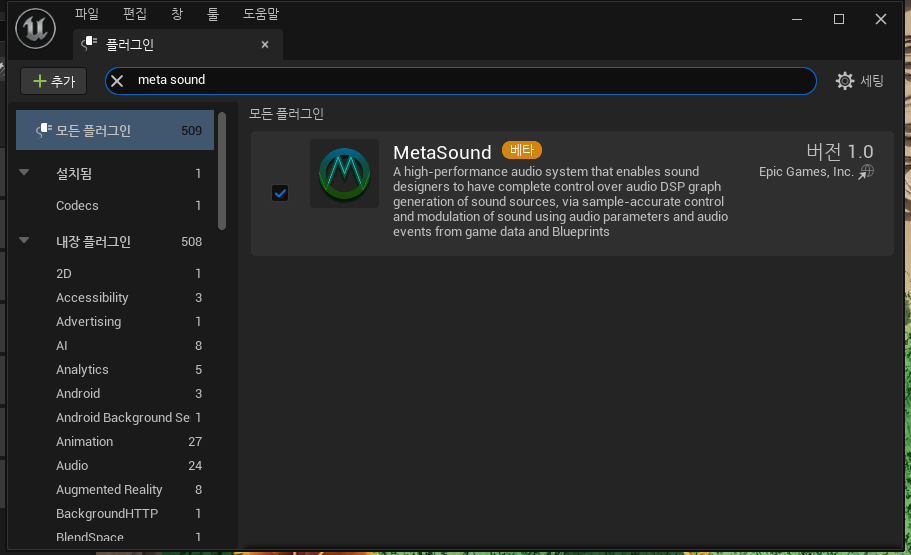The image size is (911, 555).
Task: Select the AI category
Action: tap(115, 346)
